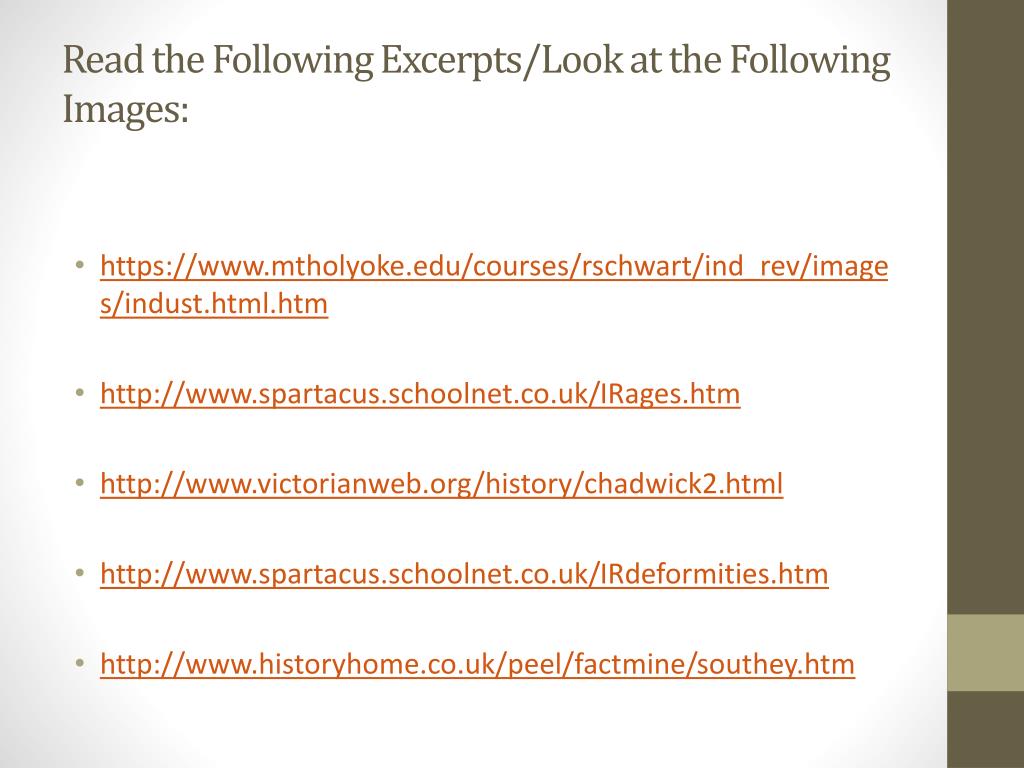Image resolution: width=1024 pixels, height=768 pixels.
Task: Open the mtholyoke.edu ind_rev link
Action: point(494,267)
